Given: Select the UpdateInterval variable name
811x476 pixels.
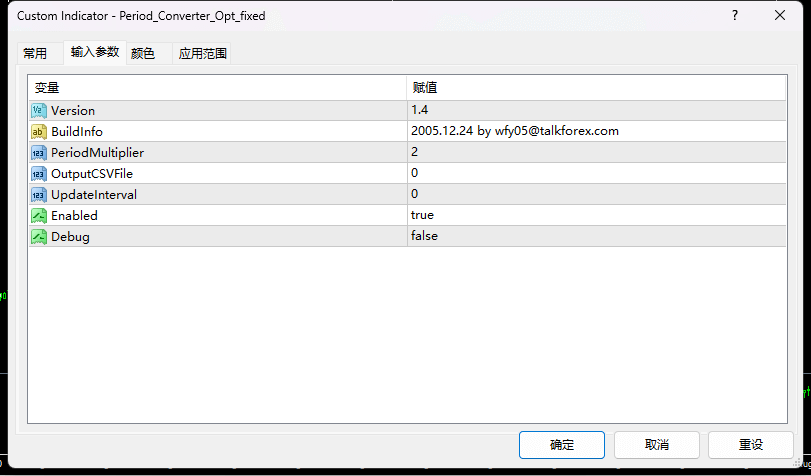Looking at the screenshot, I should coord(94,195).
